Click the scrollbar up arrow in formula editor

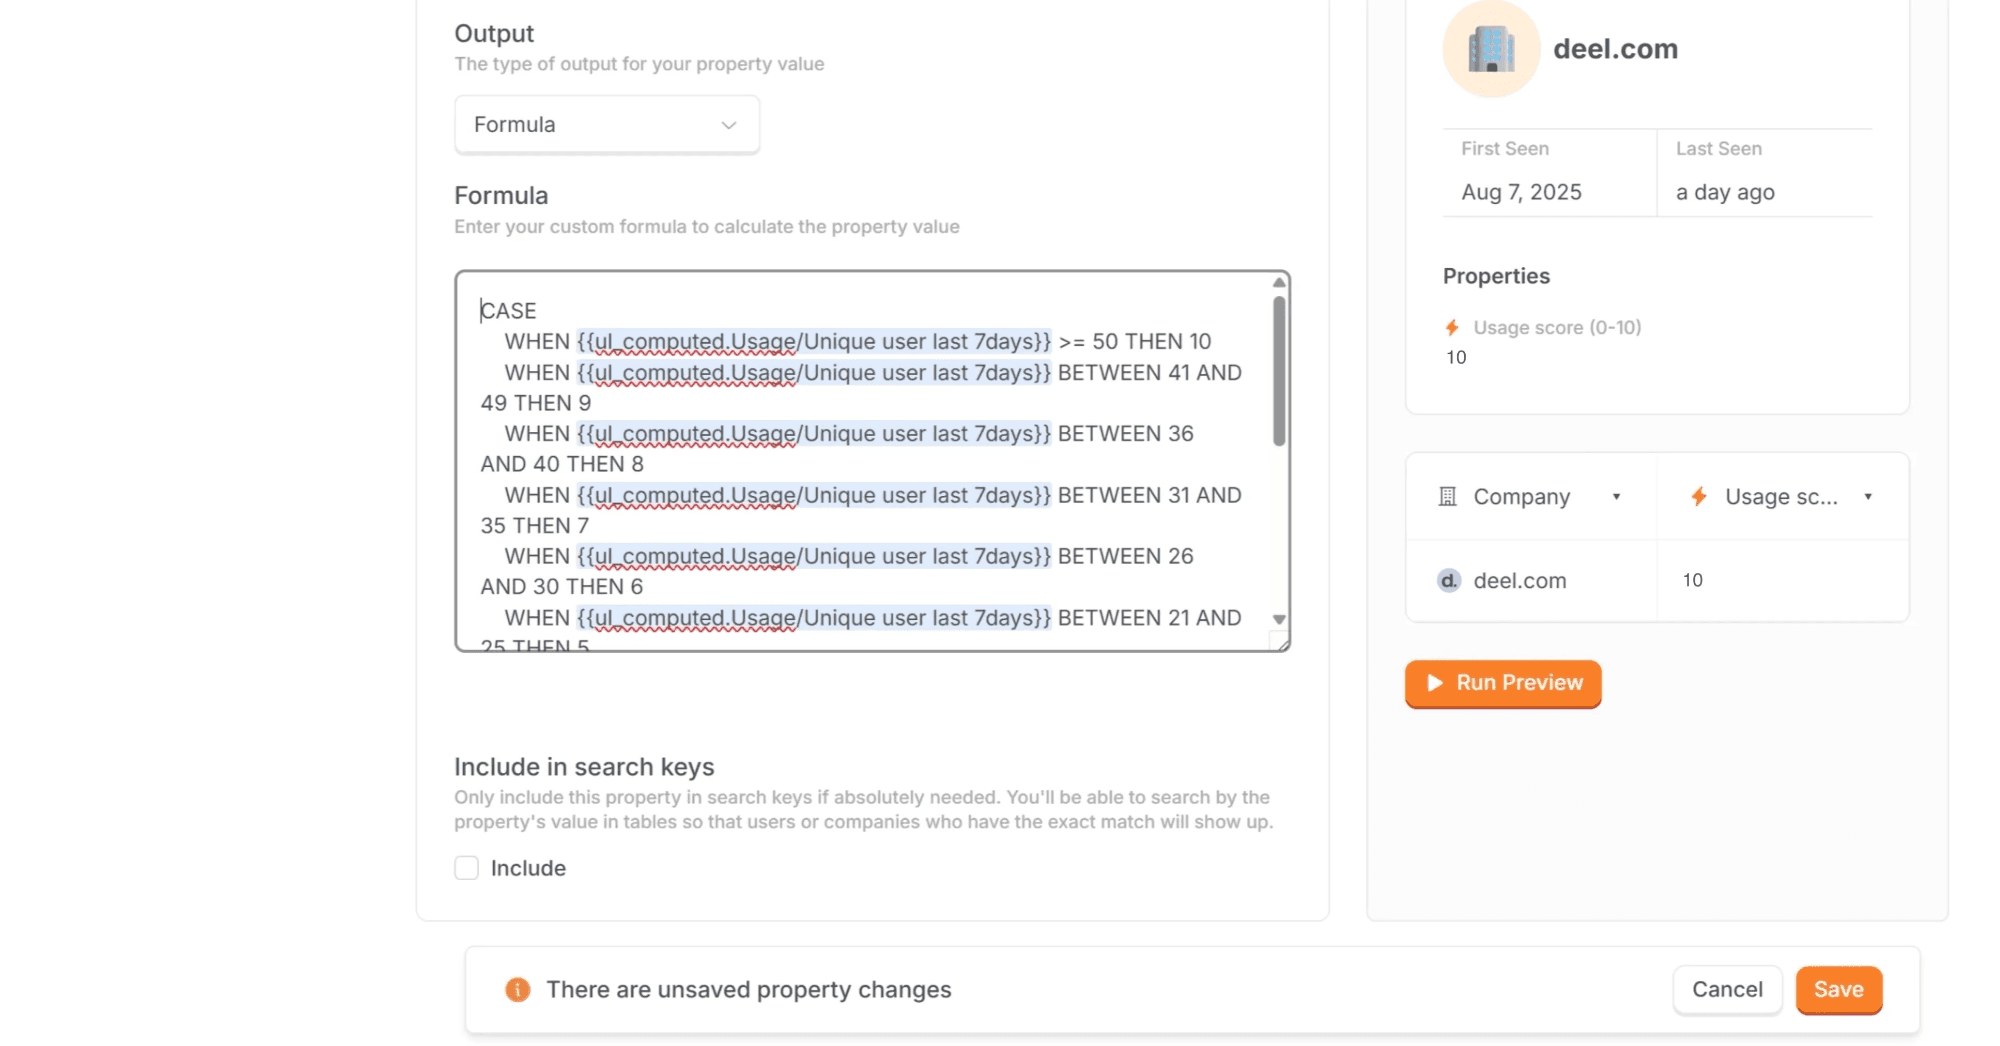[1279, 283]
